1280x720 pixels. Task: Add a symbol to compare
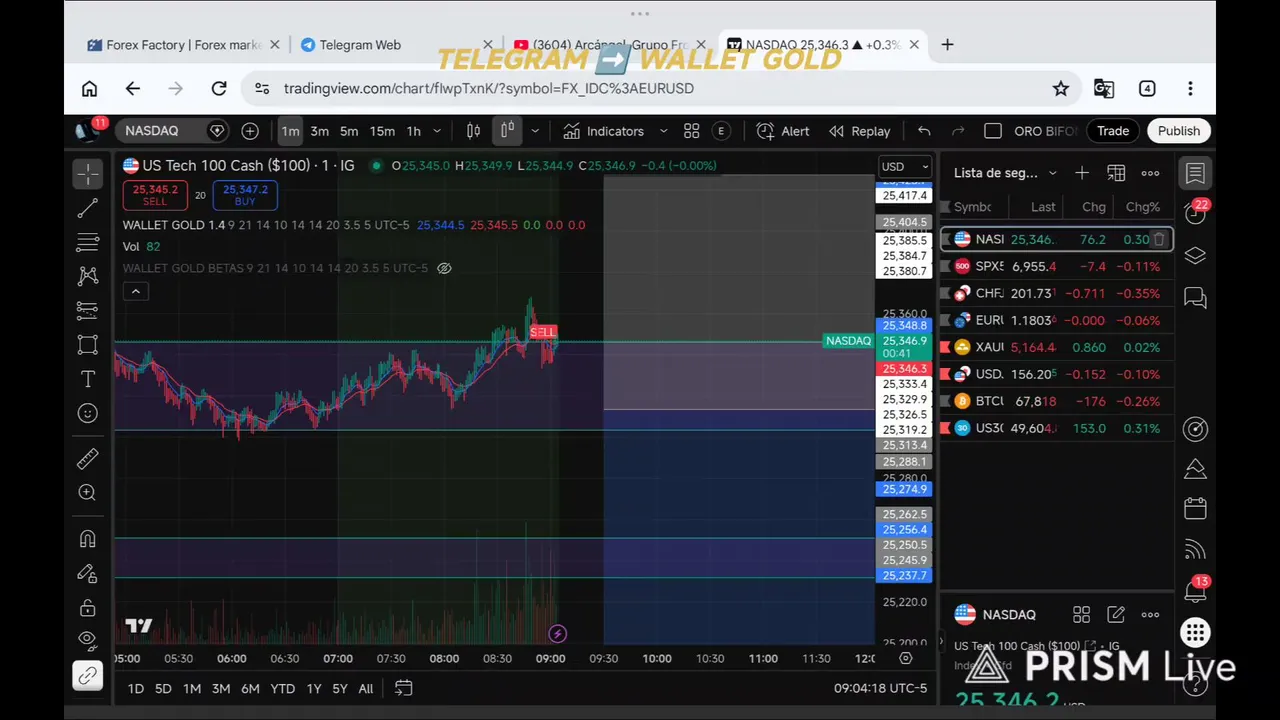(x=250, y=131)
